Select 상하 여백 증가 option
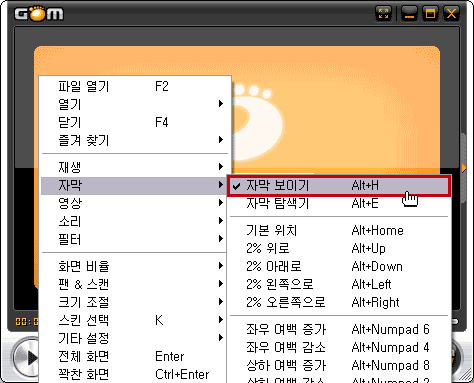474x383 pixels. coord(339,365)
